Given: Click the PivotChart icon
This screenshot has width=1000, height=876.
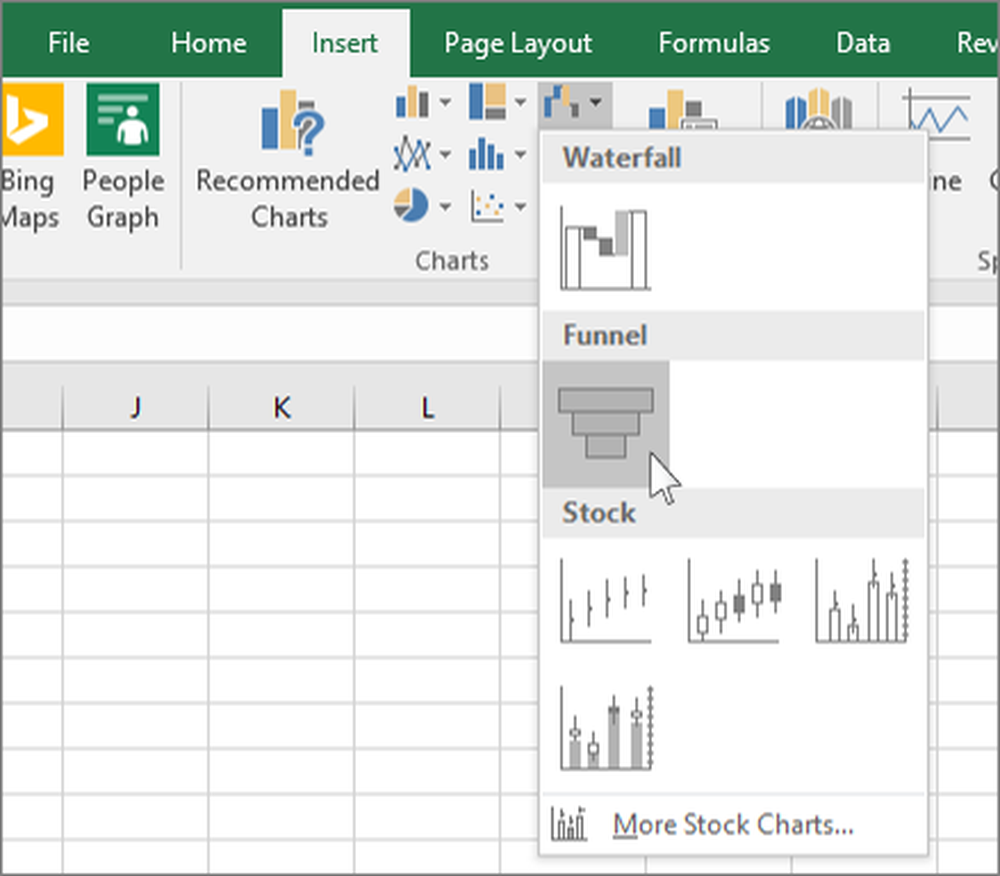Looking at the screenshot, I should 682,110.
